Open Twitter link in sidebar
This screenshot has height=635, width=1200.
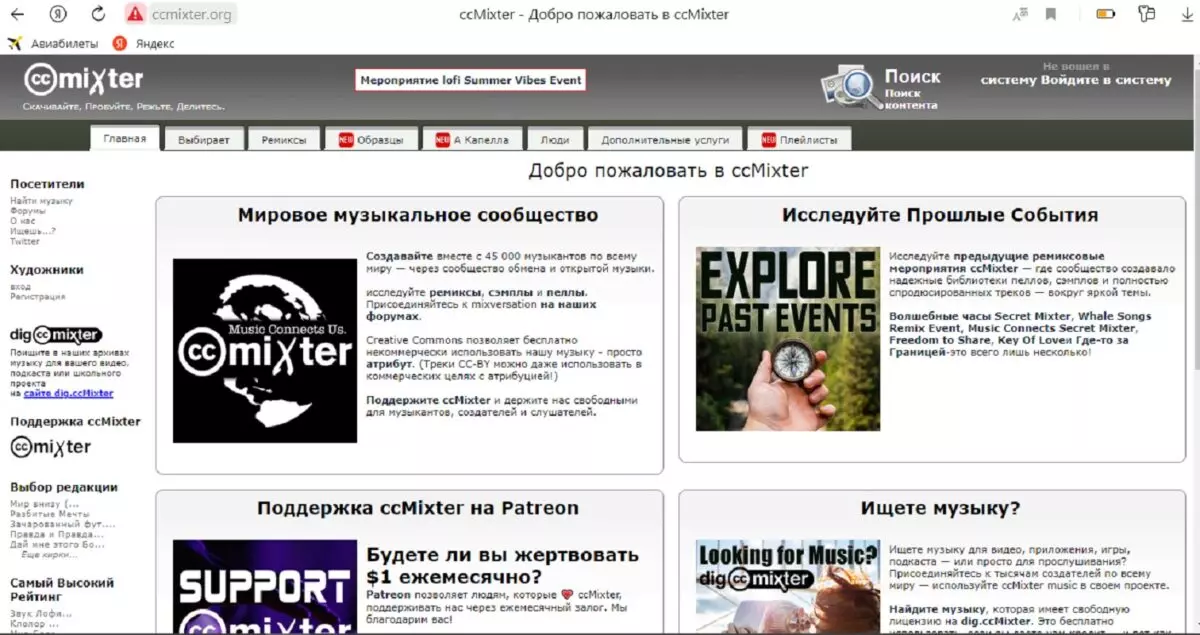(x=25, y=241)
